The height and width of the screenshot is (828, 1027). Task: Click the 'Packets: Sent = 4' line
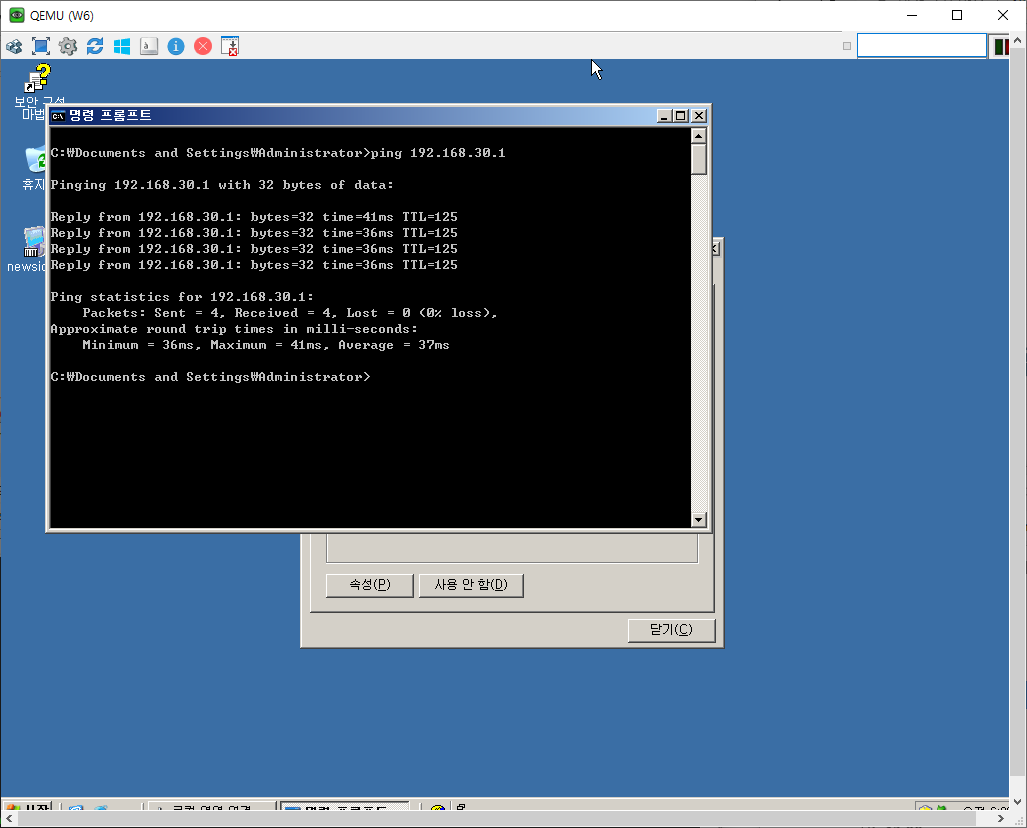(x=290, y=313)
